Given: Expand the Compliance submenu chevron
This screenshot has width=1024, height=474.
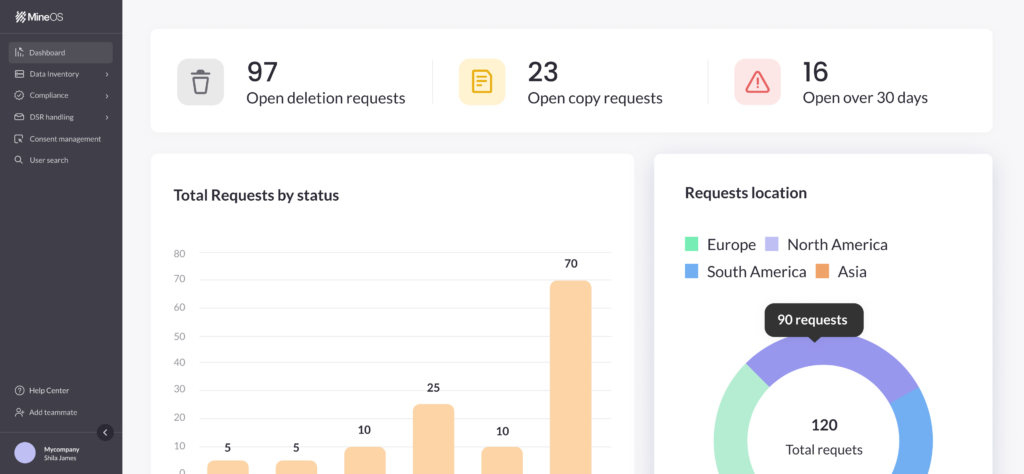Looking at the screenshot, I should tap(107, 96).
